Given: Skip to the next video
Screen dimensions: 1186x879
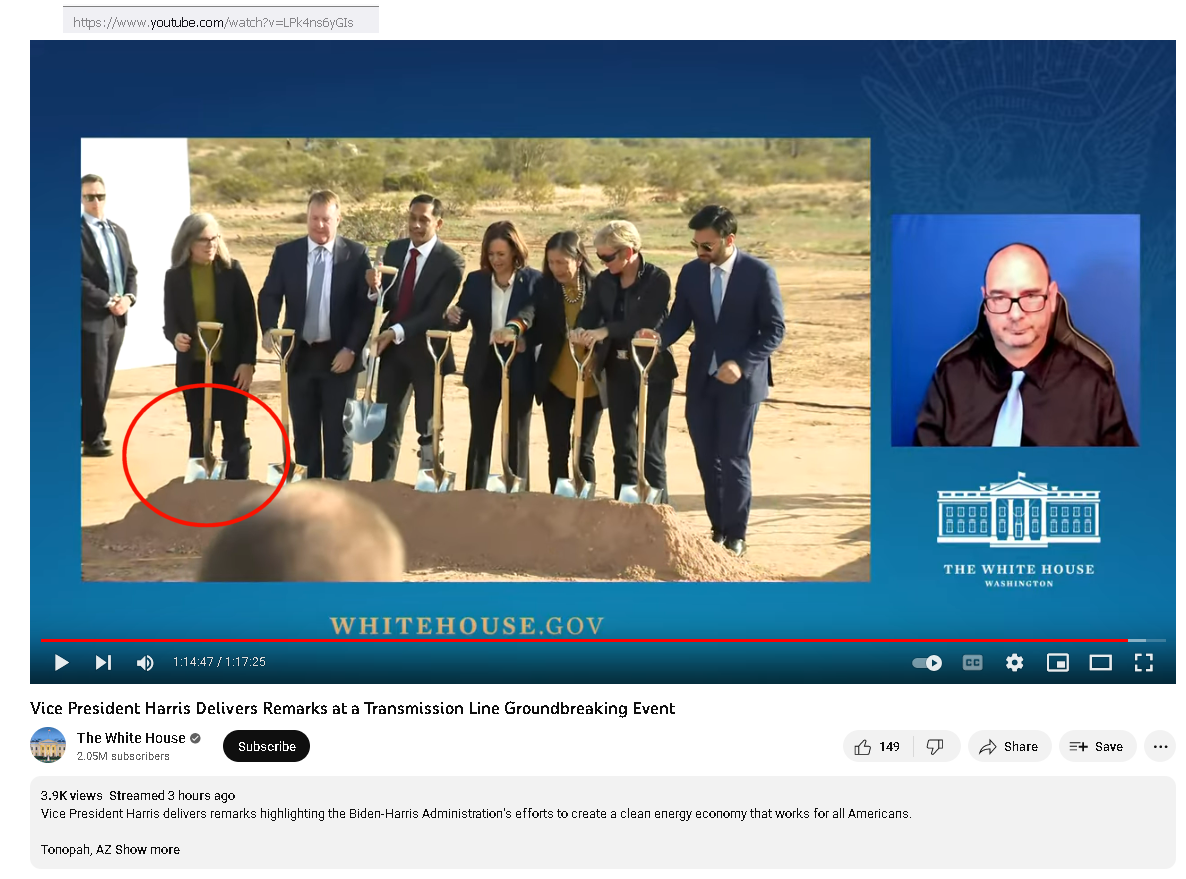Looking at the screenshot, I should pos(103,663).
